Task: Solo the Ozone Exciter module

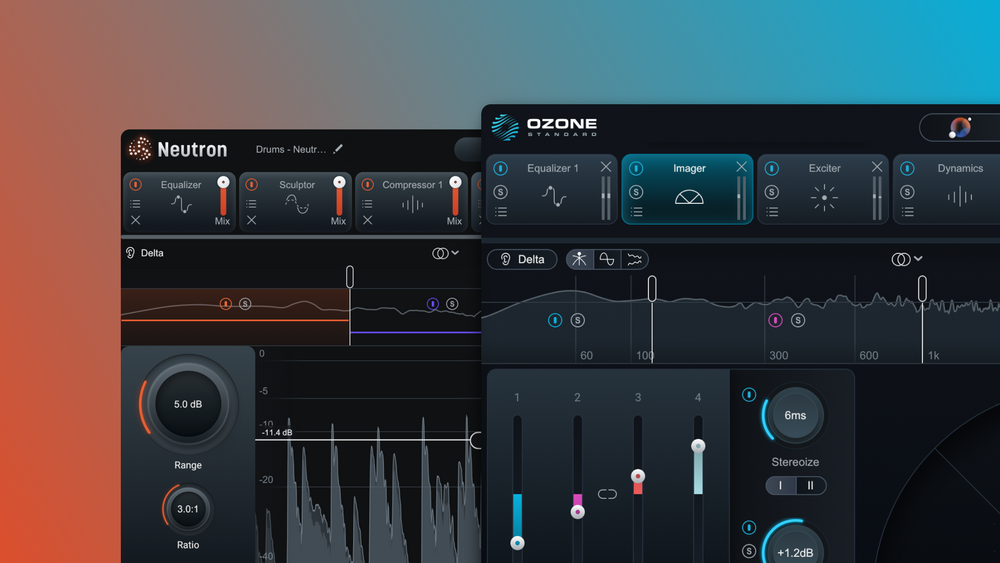Action: (772, 192)
